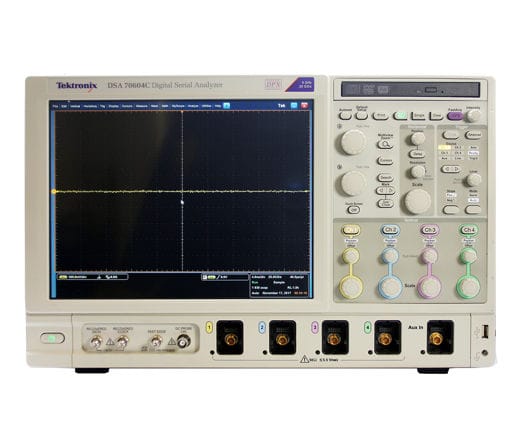Click the large horizontal Scale knob
This screenshot has width=521, height=445.
(417, 201)
